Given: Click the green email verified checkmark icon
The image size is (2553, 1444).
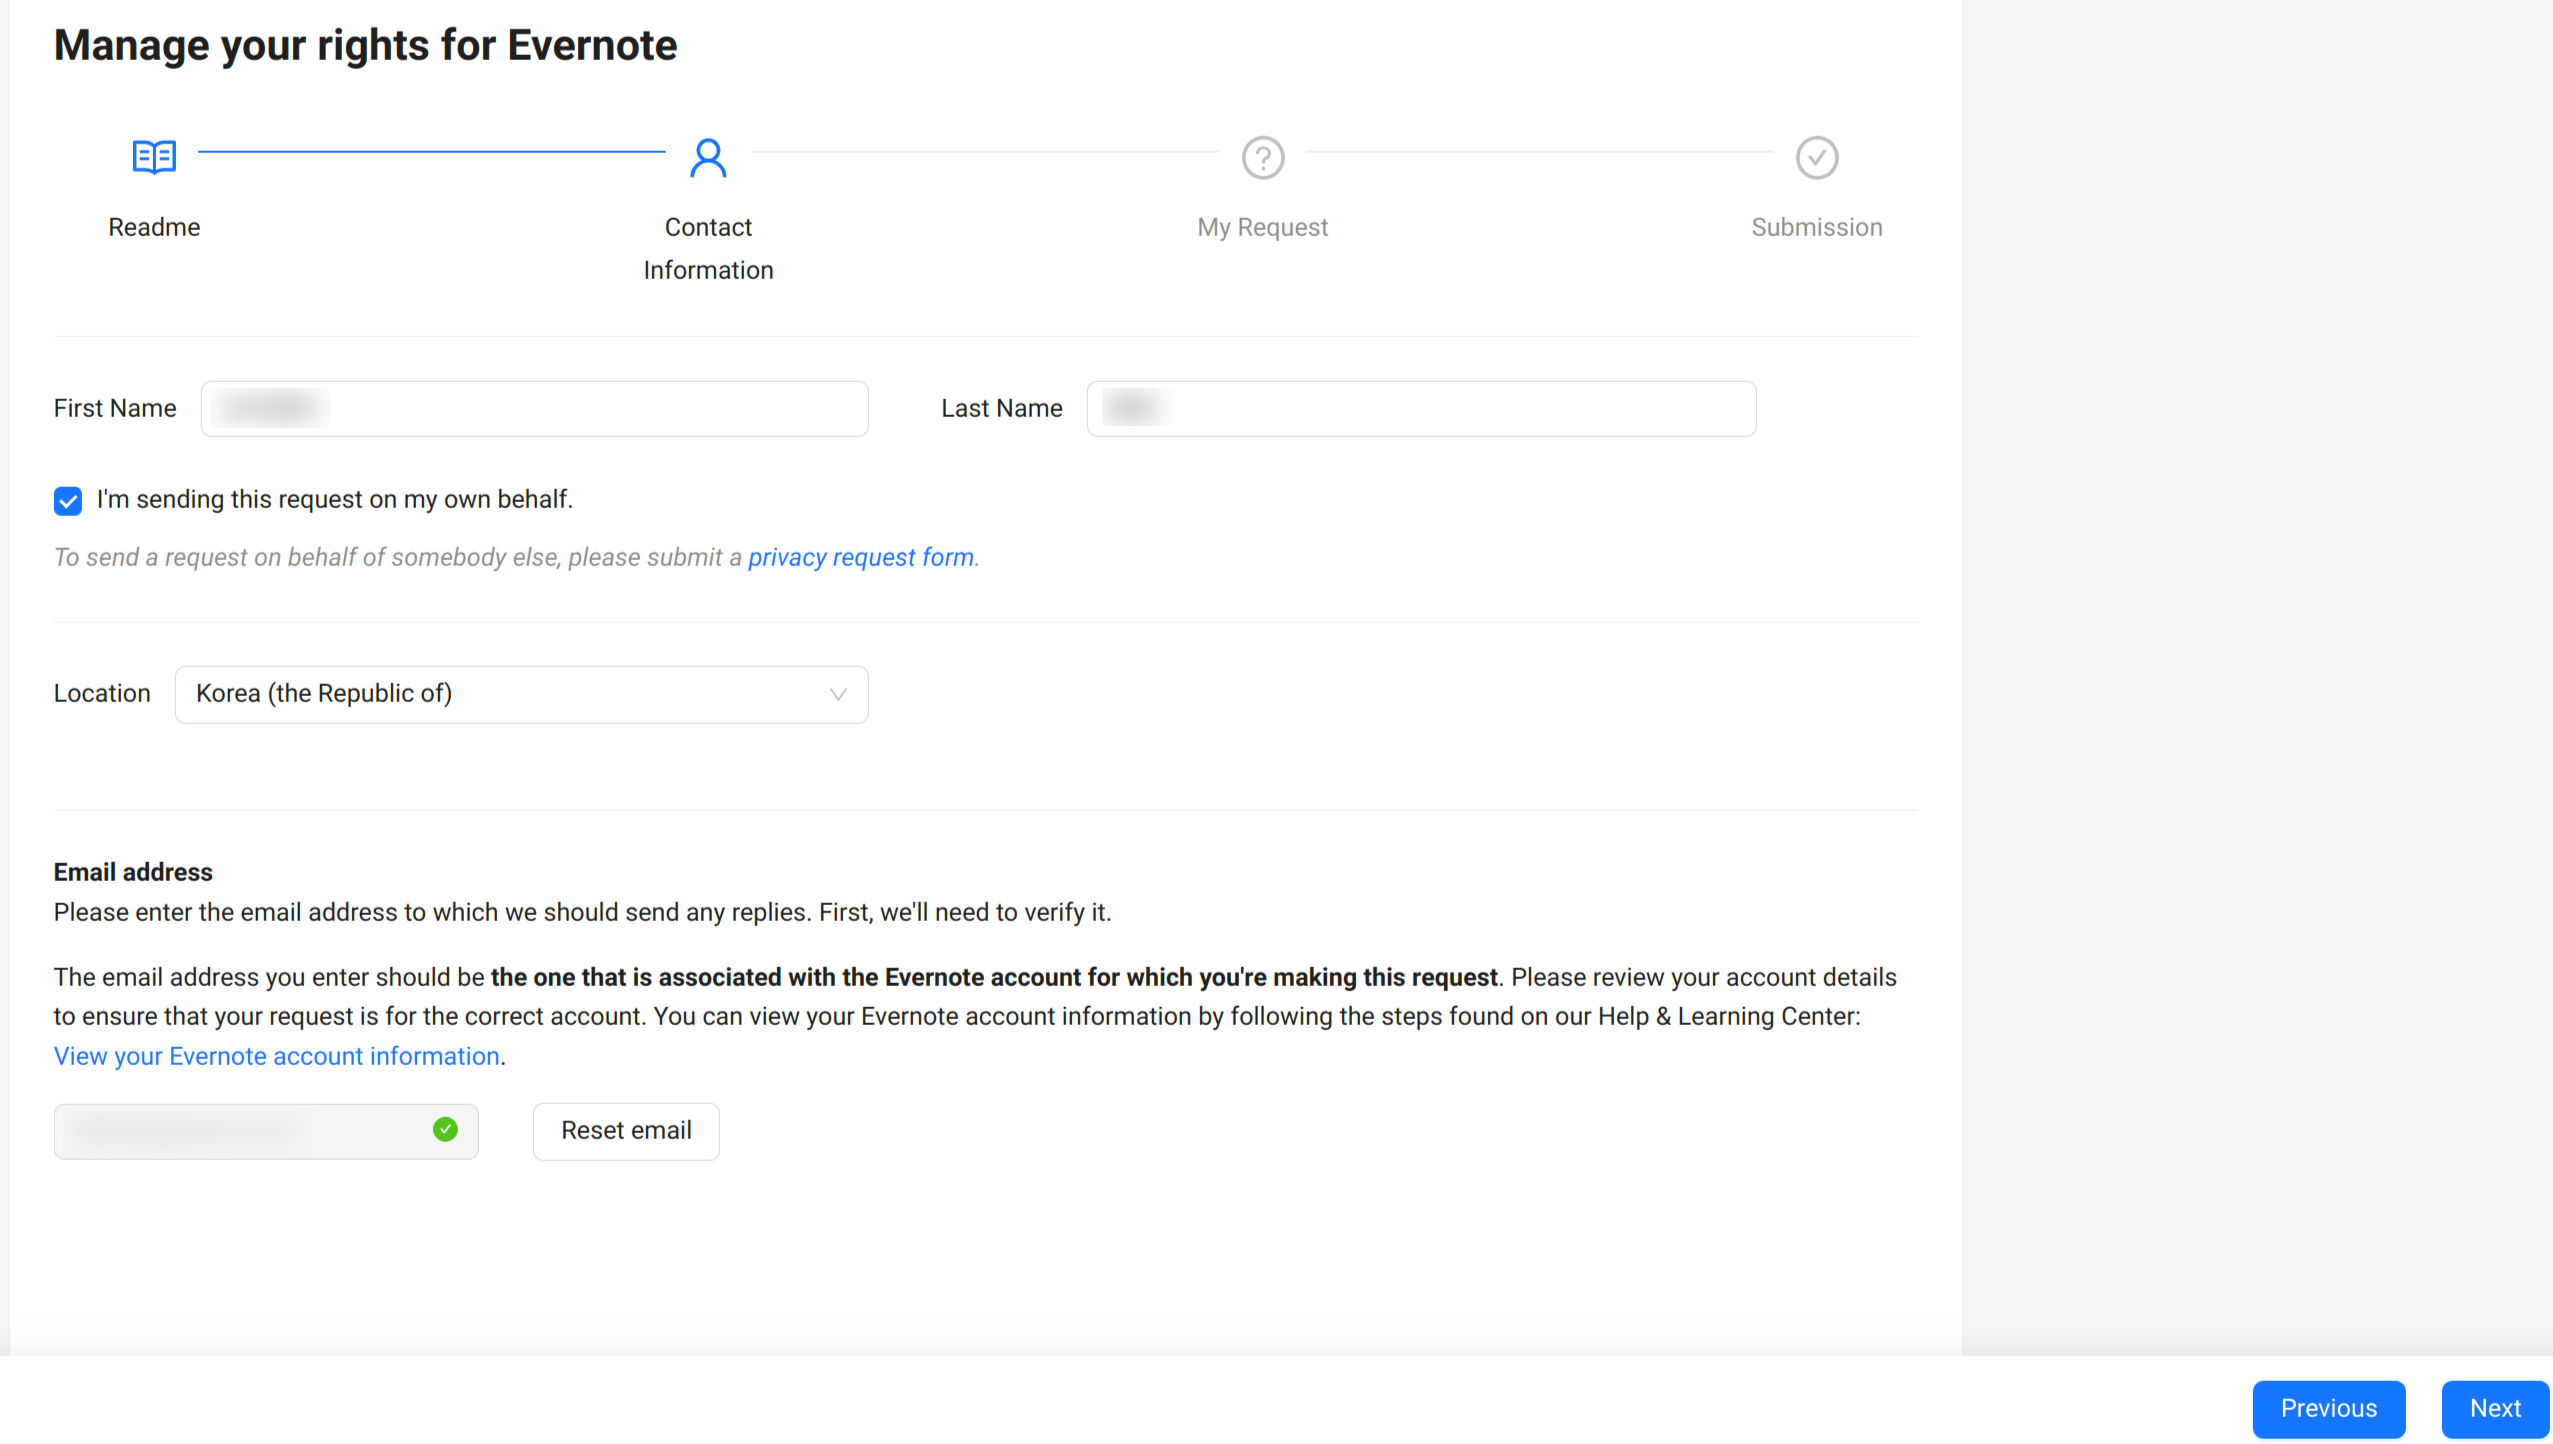Looking at the screenshot, I should tap(445, 1129).
